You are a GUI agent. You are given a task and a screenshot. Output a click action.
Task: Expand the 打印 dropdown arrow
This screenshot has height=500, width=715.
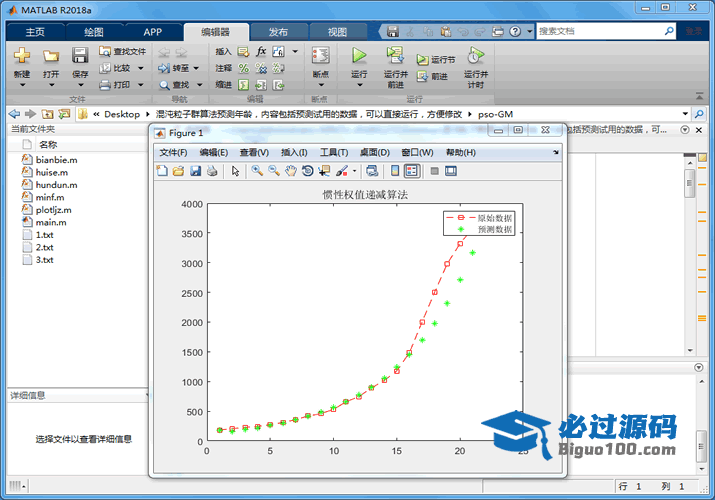[x=140, y=85]
